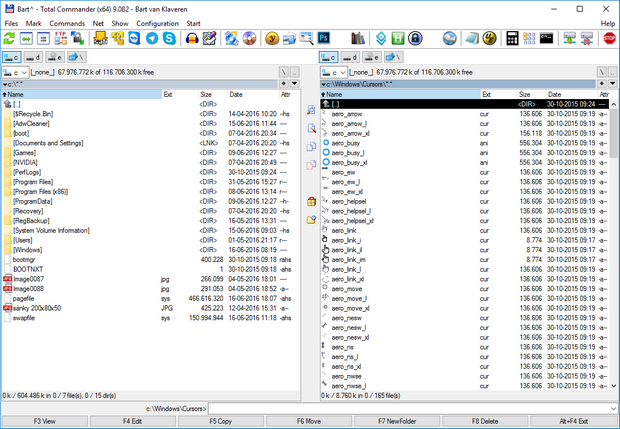The height and width of the screenshot is (429, 620).
Task: Switch left panel to drive e
Action: [x=55, y=57]
